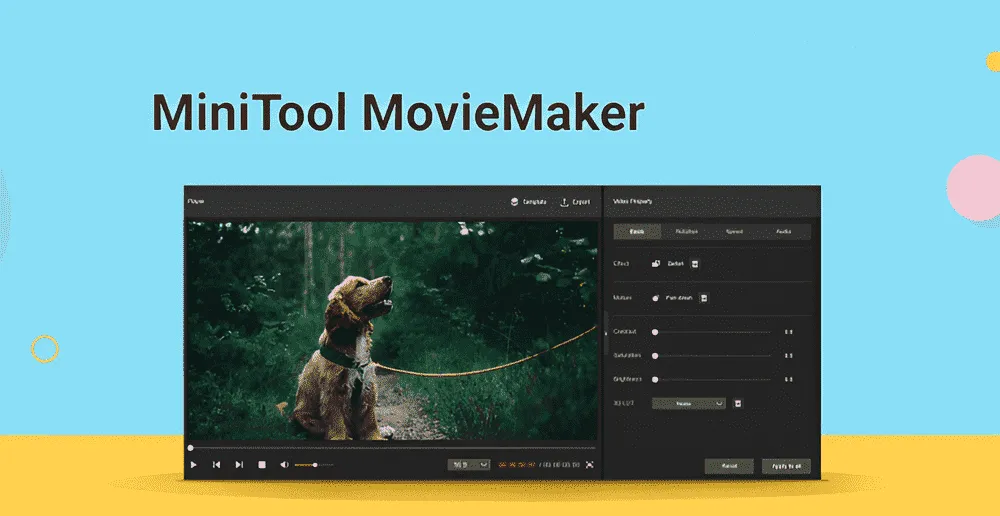Click the Saturation value field
This screenshot has width=1000, height=516.
(789, 355)
